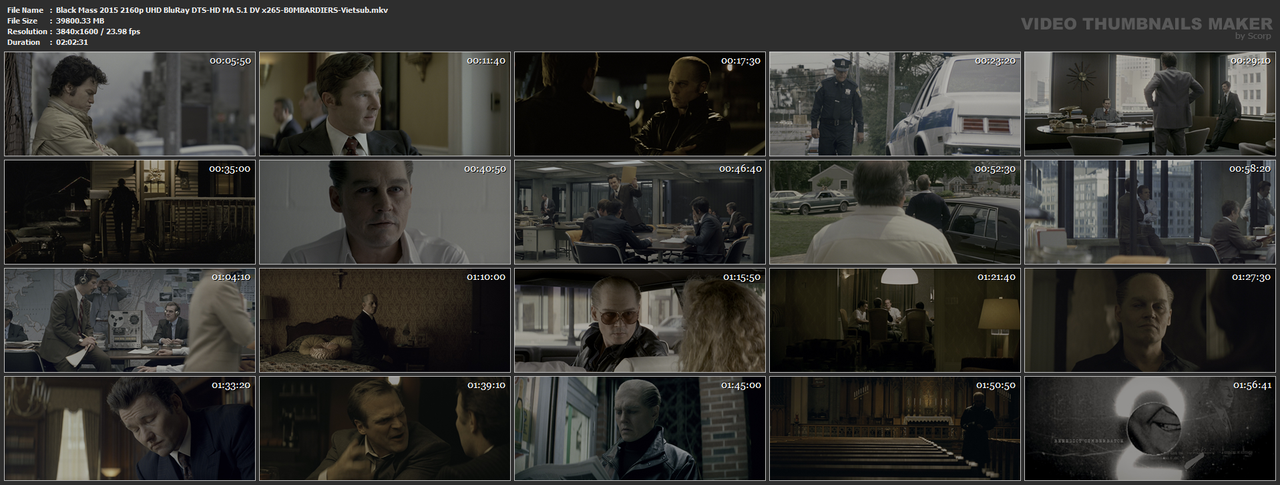This screenshot has width=1280, height=485.
Task: Select the dark portrait thumbnail at 01:27:30
Action: coord(1150,320)
